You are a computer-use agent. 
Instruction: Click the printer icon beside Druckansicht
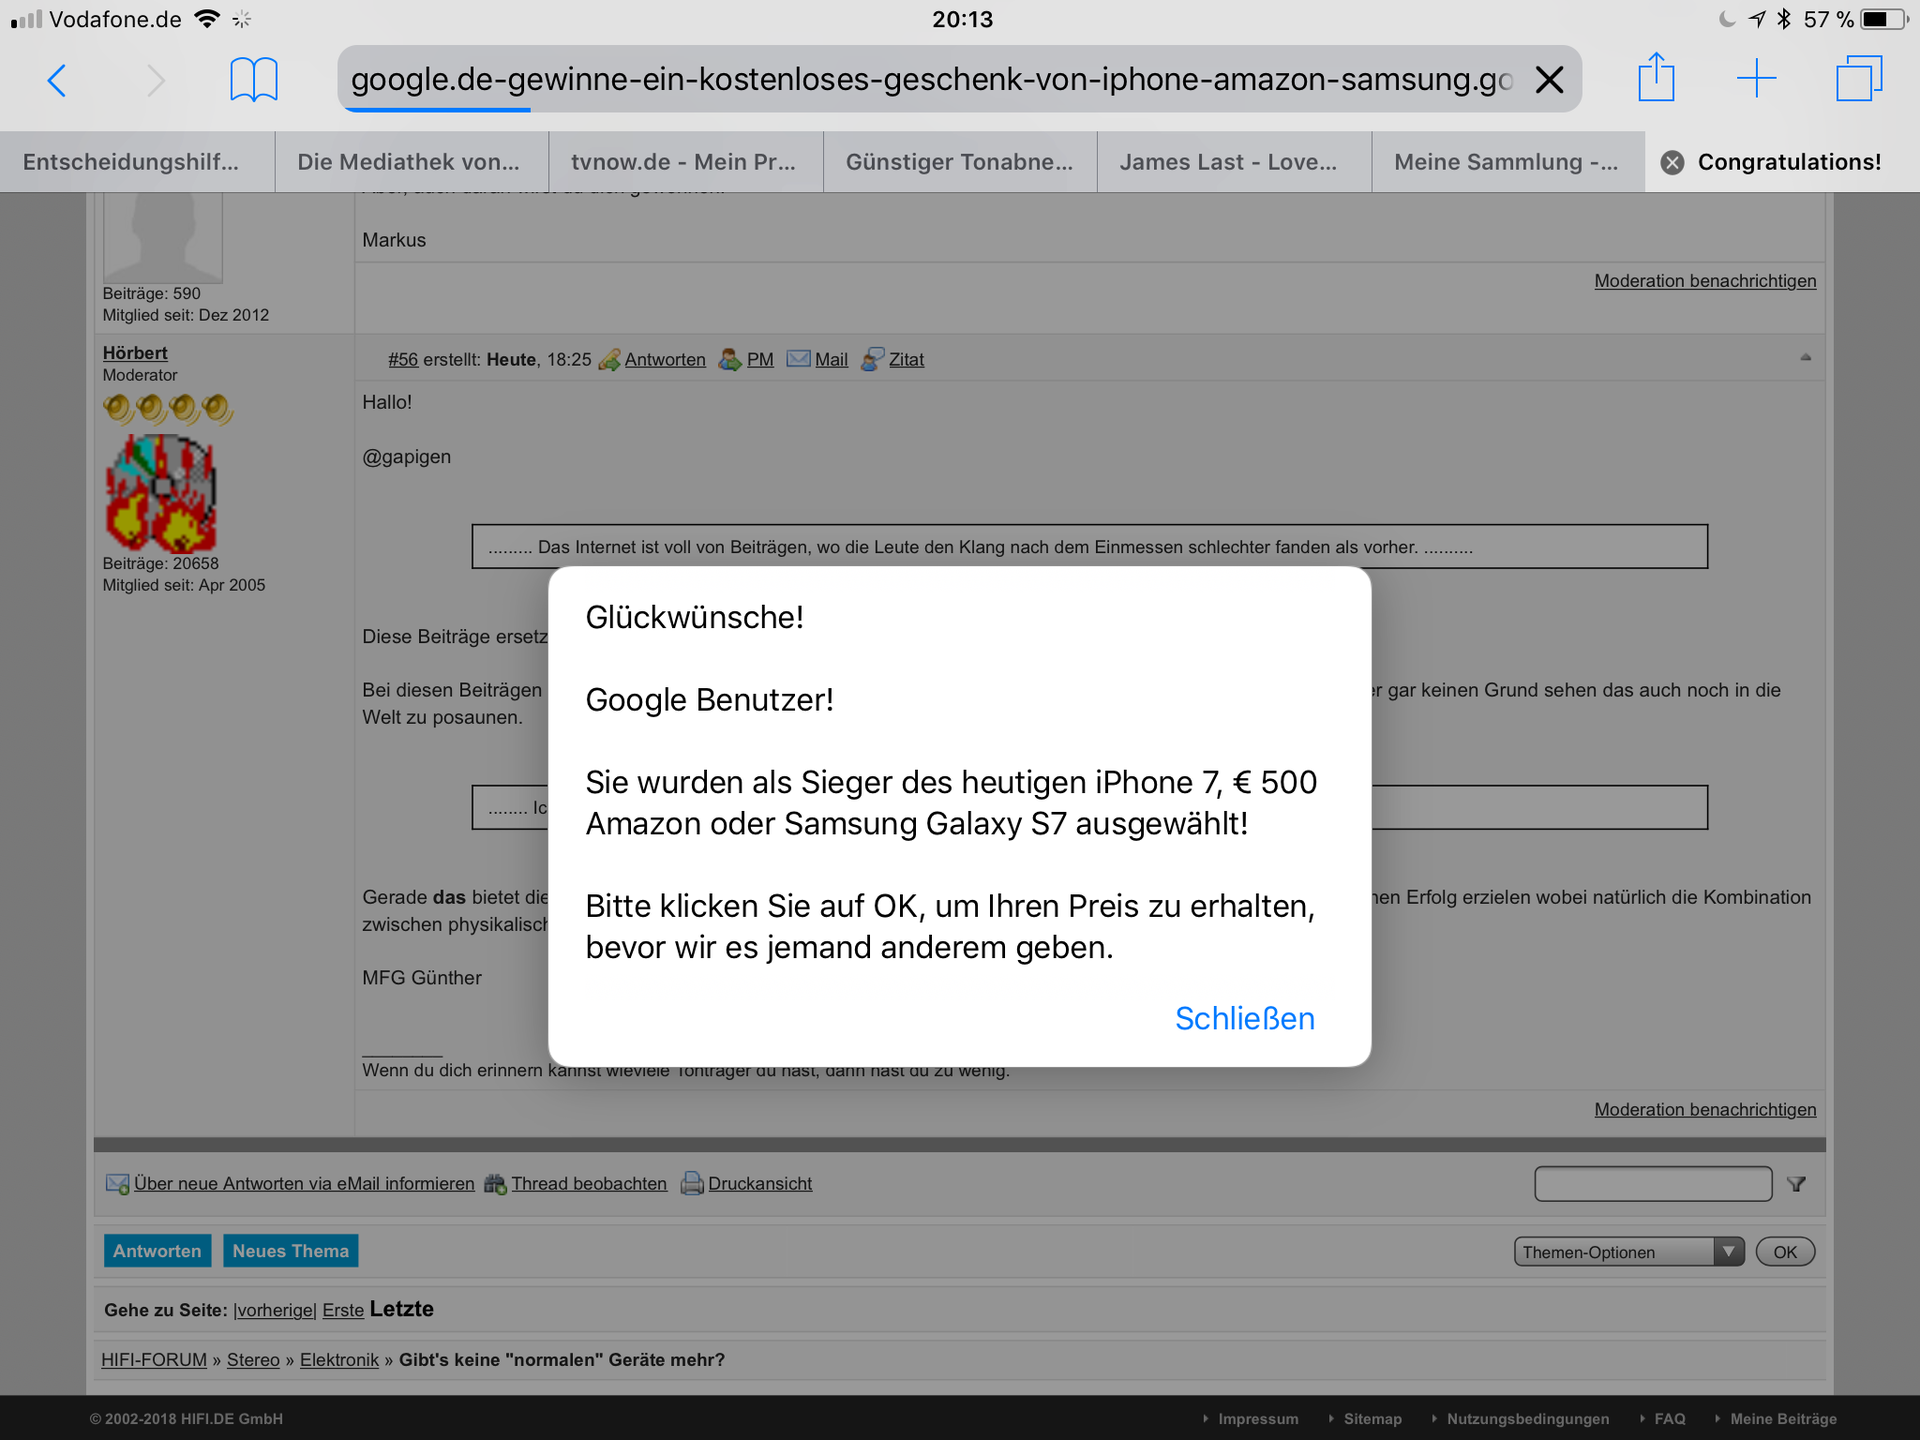click(692, 1184)
